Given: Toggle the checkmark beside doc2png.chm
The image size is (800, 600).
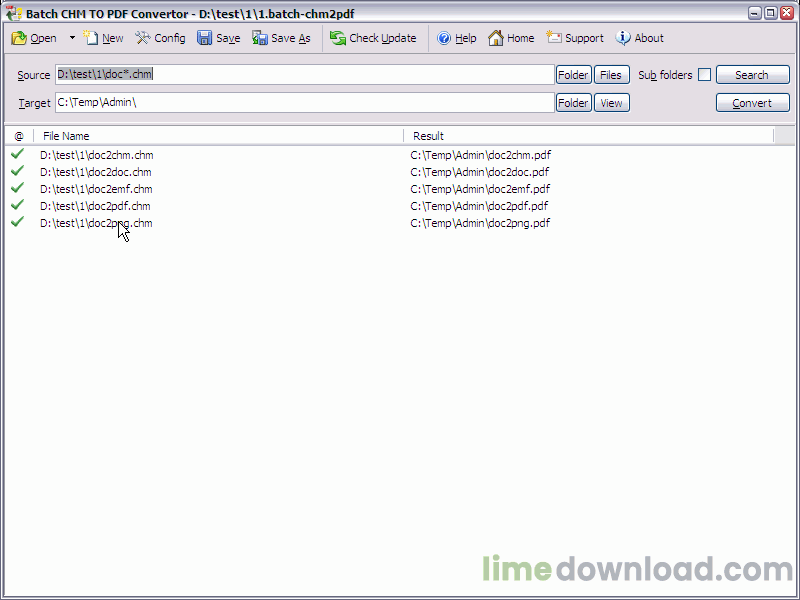Looking at the screenshot, I should tap(16, 223).
